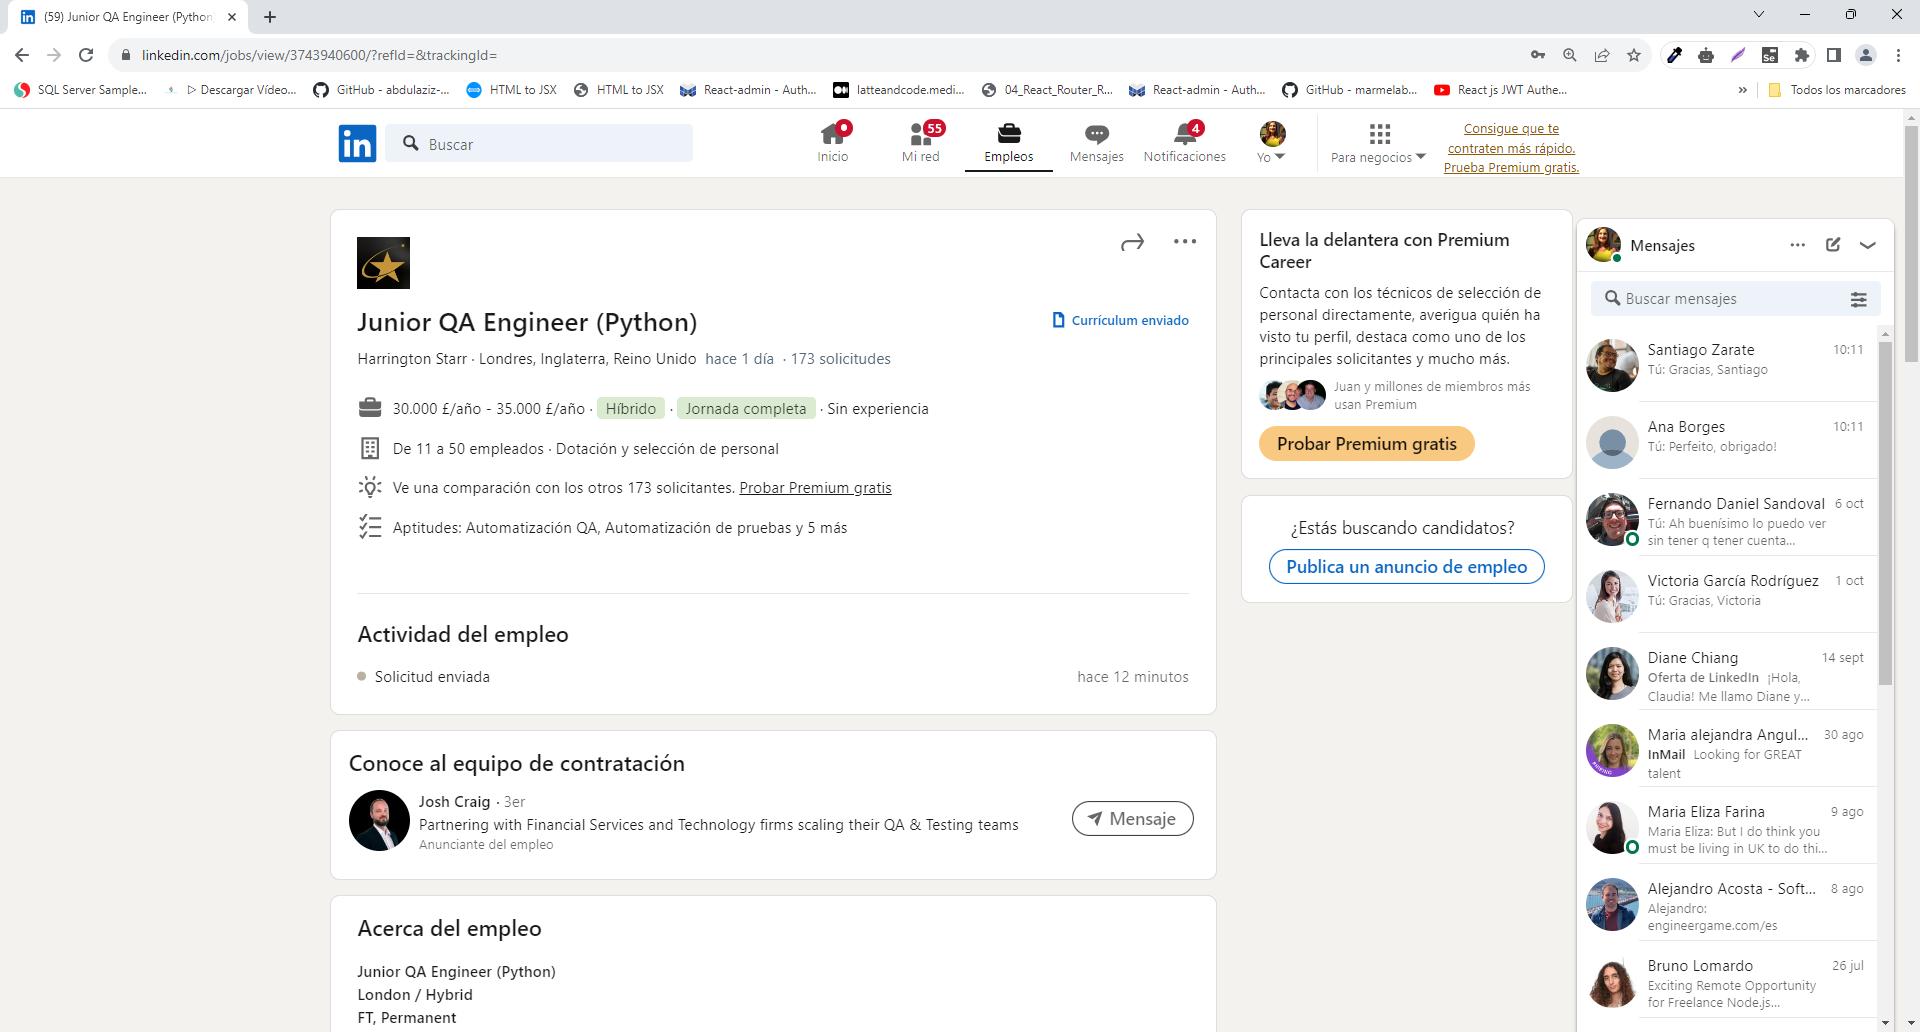The height and width of the screenshot is (1032, 1920).
Task: Open conversation with Santiago Zarate
Action: 1728,364
